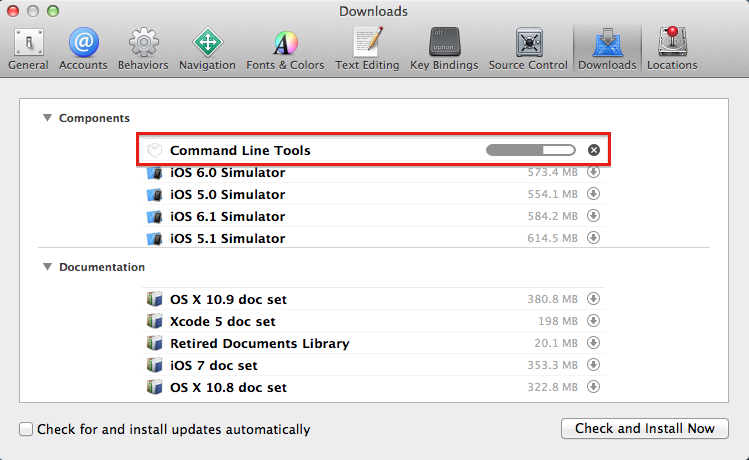Switch to Key Bindings preferences
749x460 pixels.
coord(444,50)
